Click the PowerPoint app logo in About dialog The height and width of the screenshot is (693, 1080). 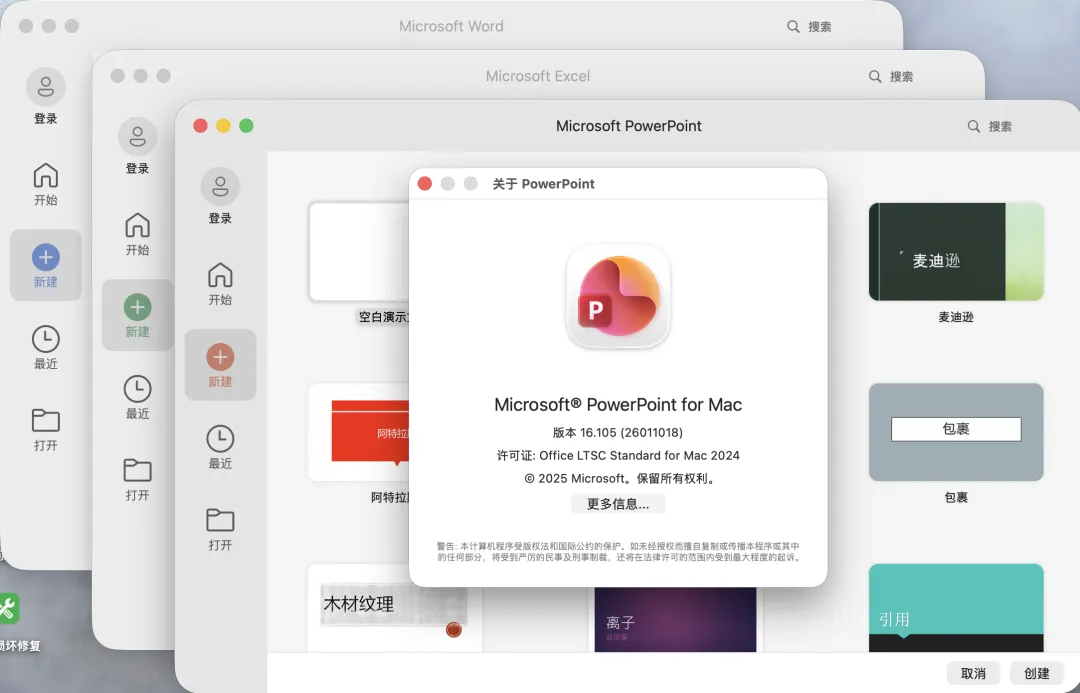pyautogui.click(x=618, y=296)
